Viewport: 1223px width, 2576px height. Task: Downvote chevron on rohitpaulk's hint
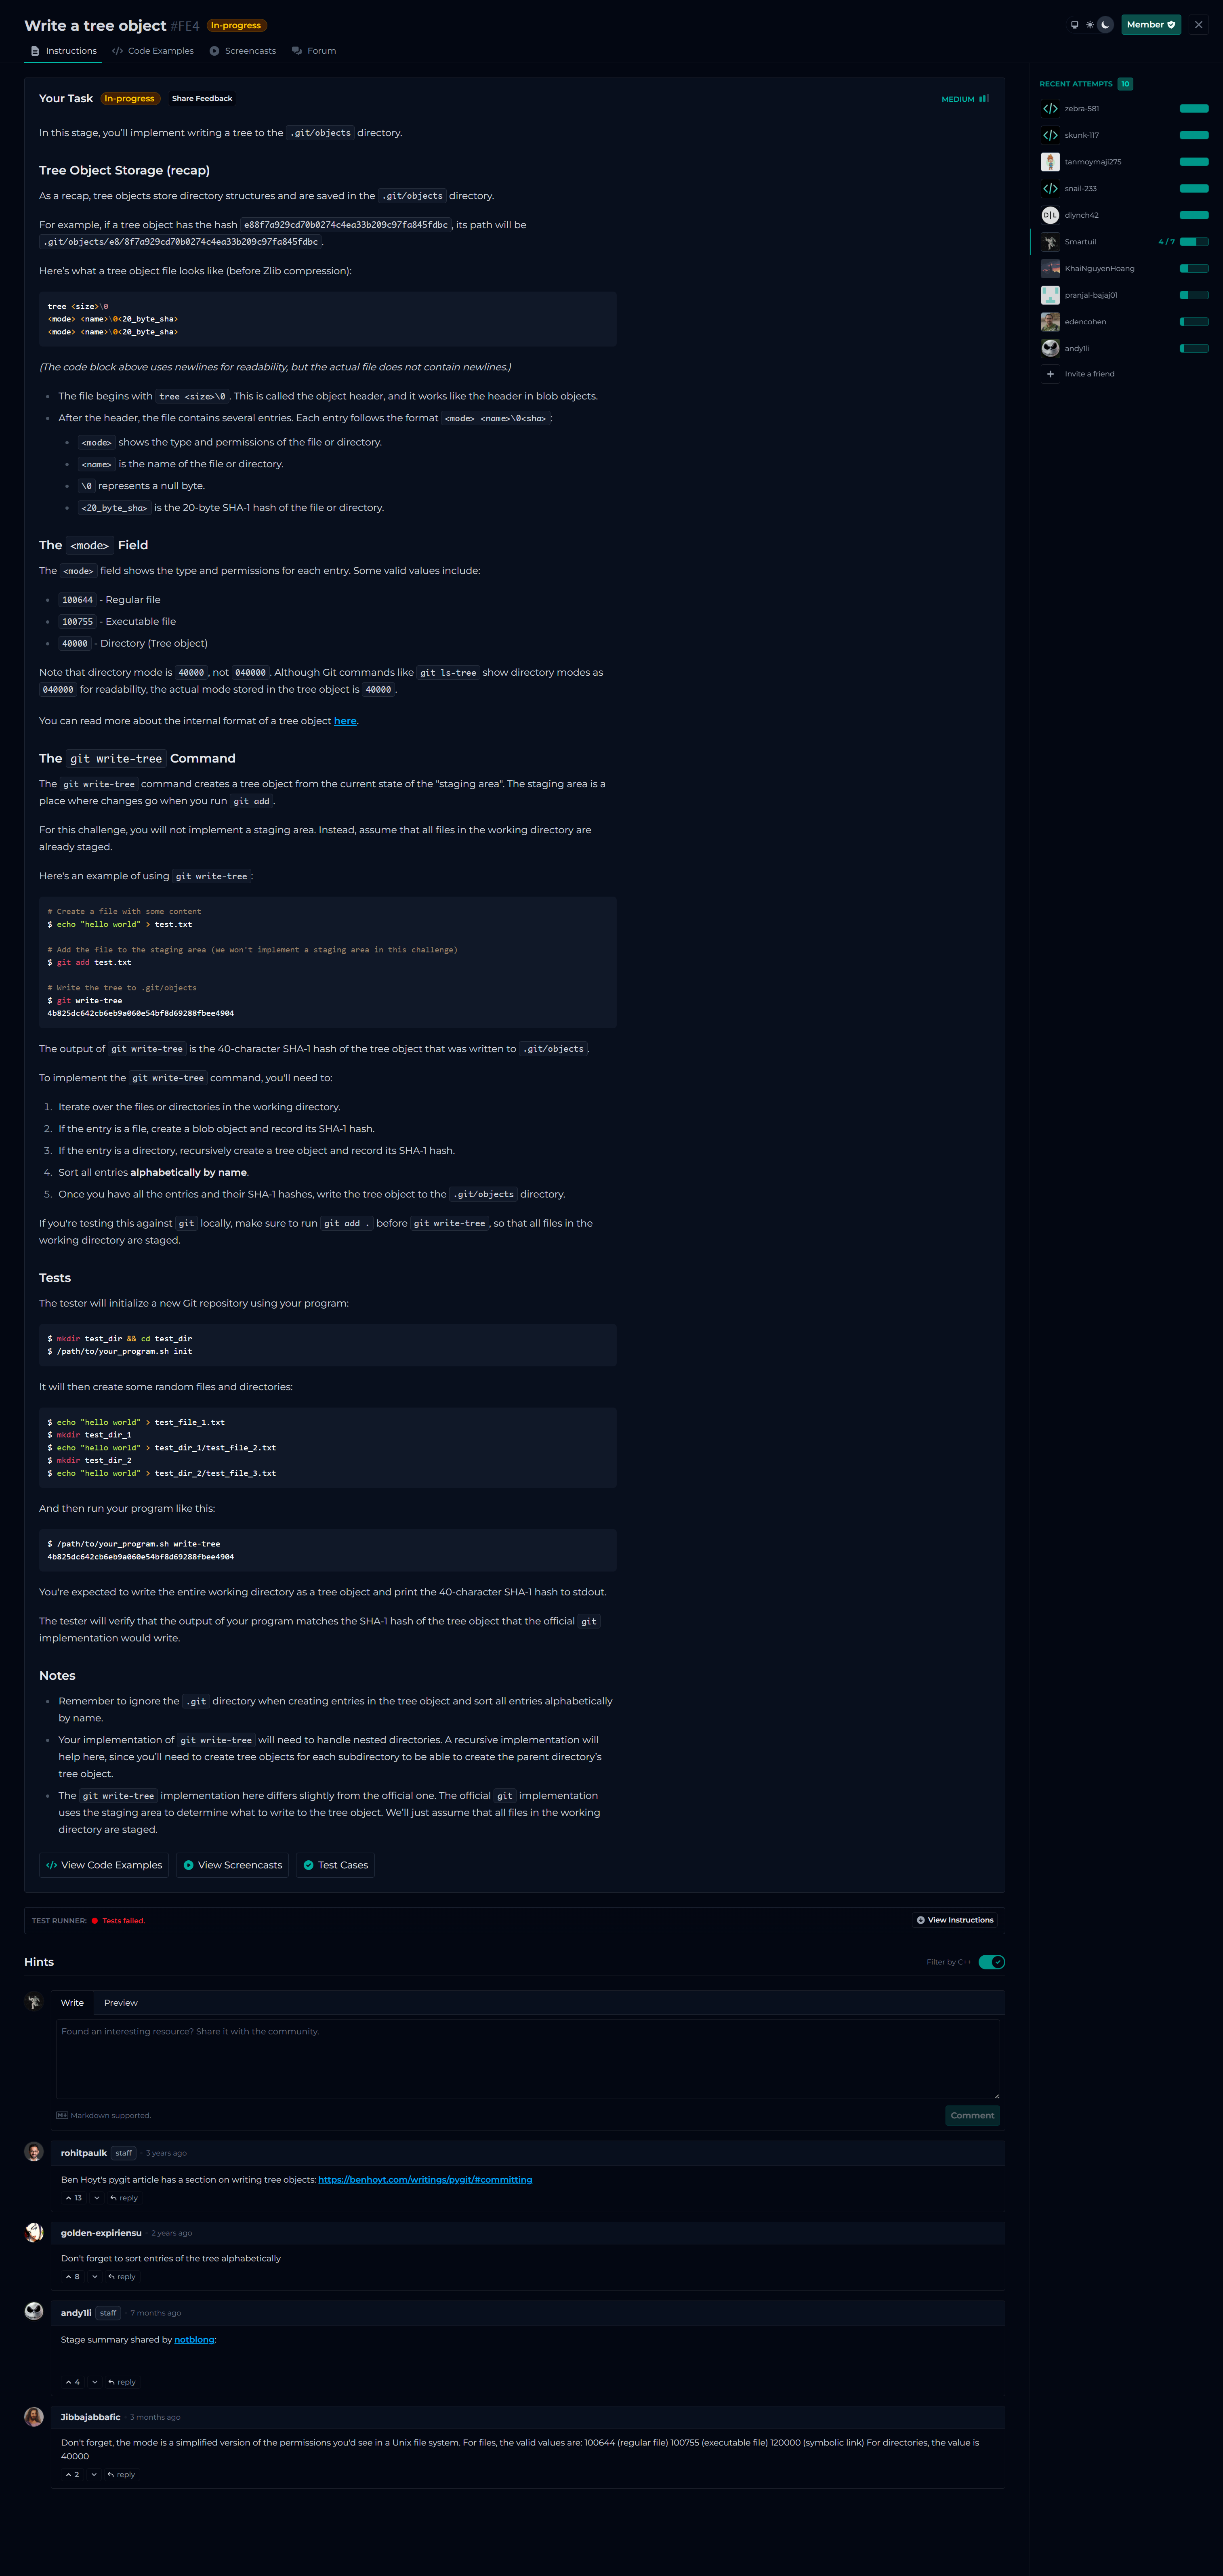point(97,2198)
